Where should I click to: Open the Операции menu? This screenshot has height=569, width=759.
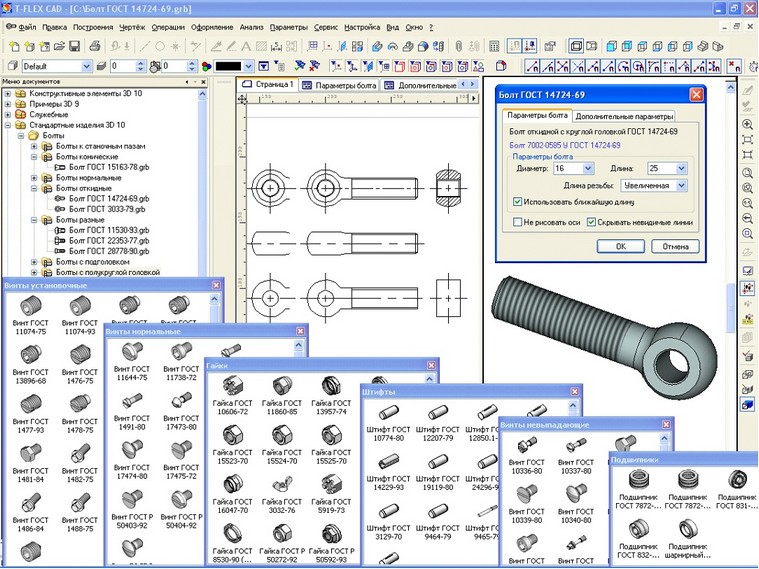(168, 28)
